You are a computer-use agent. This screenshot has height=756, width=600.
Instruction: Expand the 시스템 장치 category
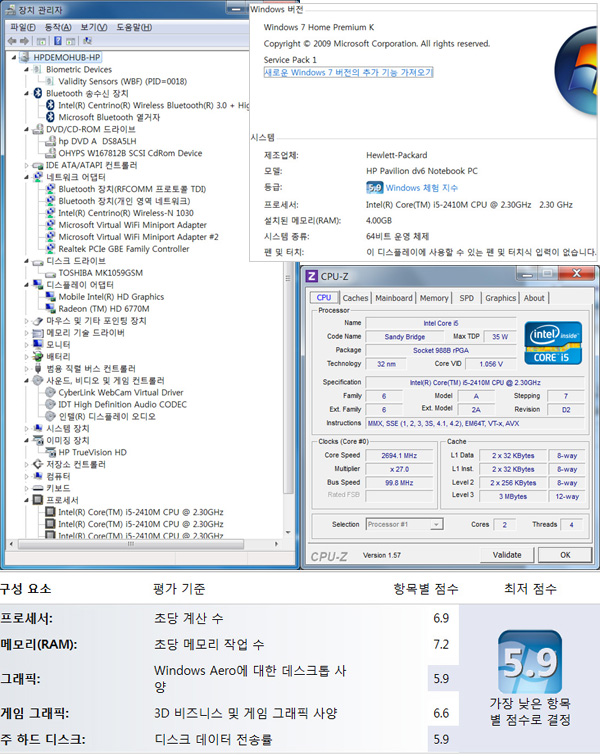coord(27,429)
